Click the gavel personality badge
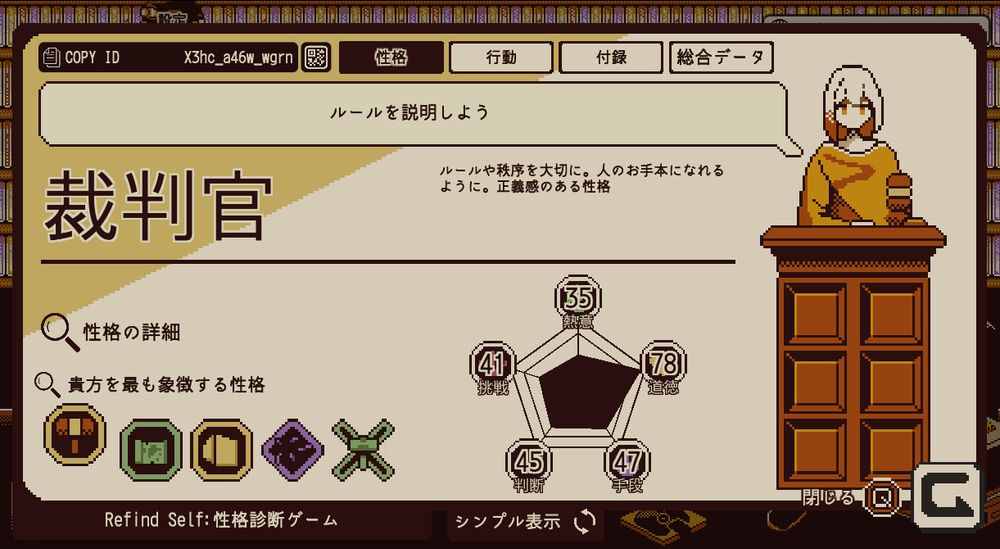This screenshot has height=549, width=1000. pyautogui.click(x=75, y=436)
